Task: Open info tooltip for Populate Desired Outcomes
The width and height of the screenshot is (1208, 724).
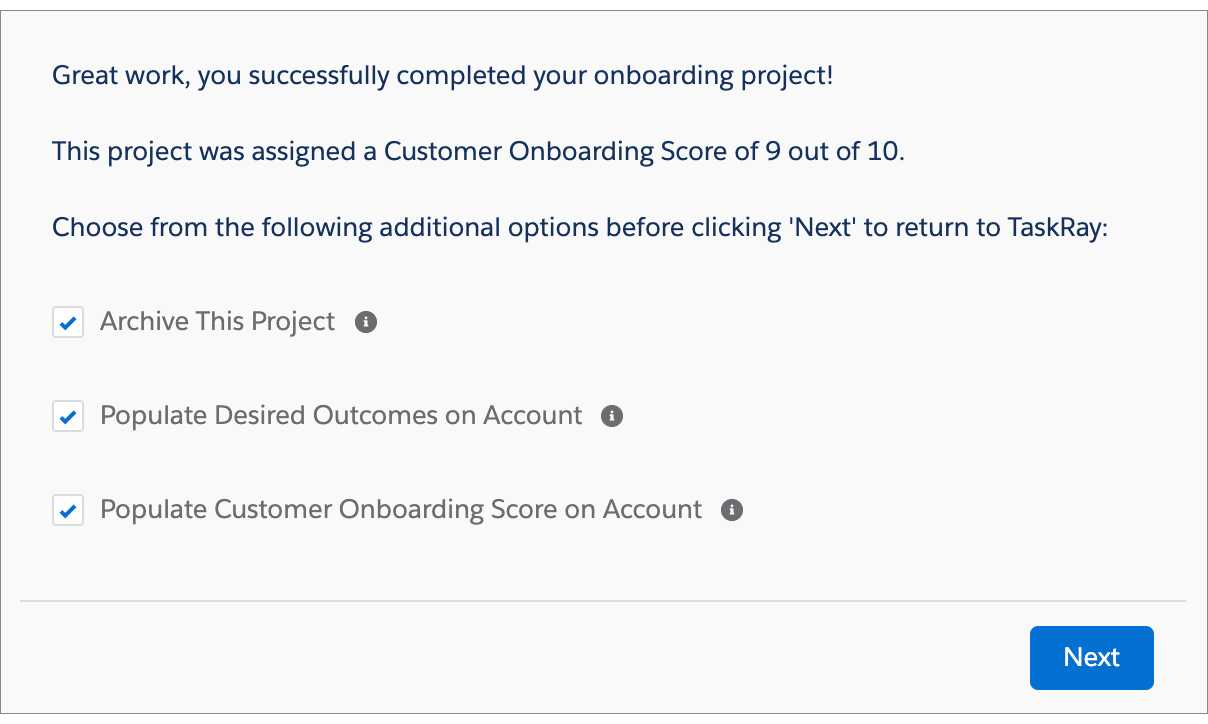Action: (612, 416)
